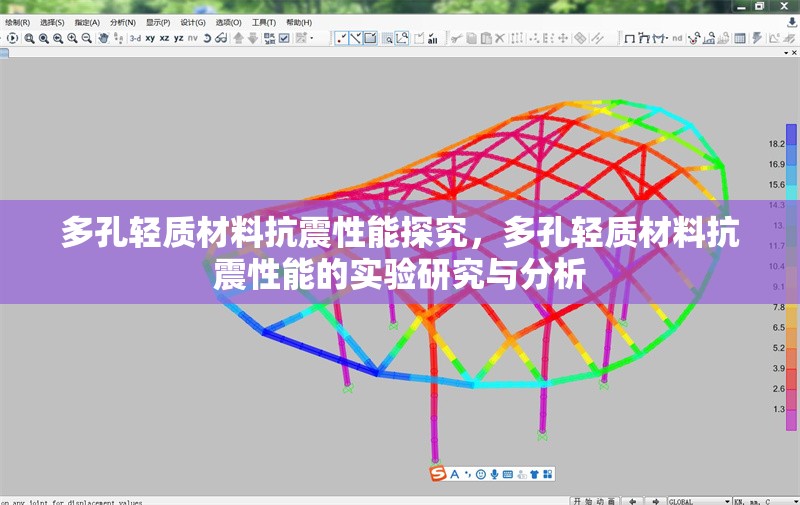Click the Sogou toolbox grid icon
800x505 pixels.
[547, 474]
